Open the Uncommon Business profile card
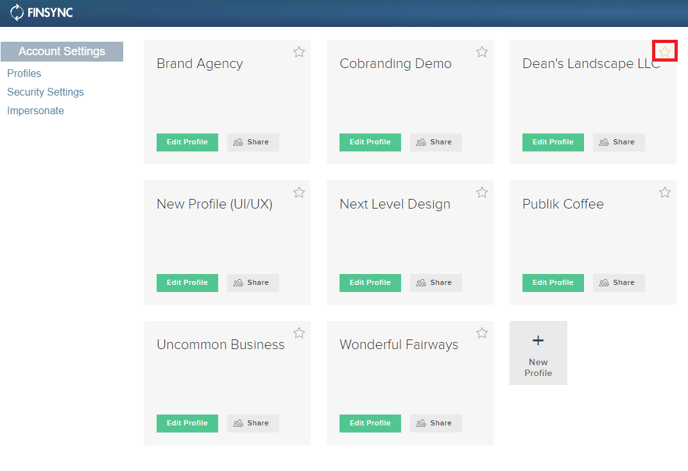The height and width of the screenshot is (471, 688). (227, 383)
